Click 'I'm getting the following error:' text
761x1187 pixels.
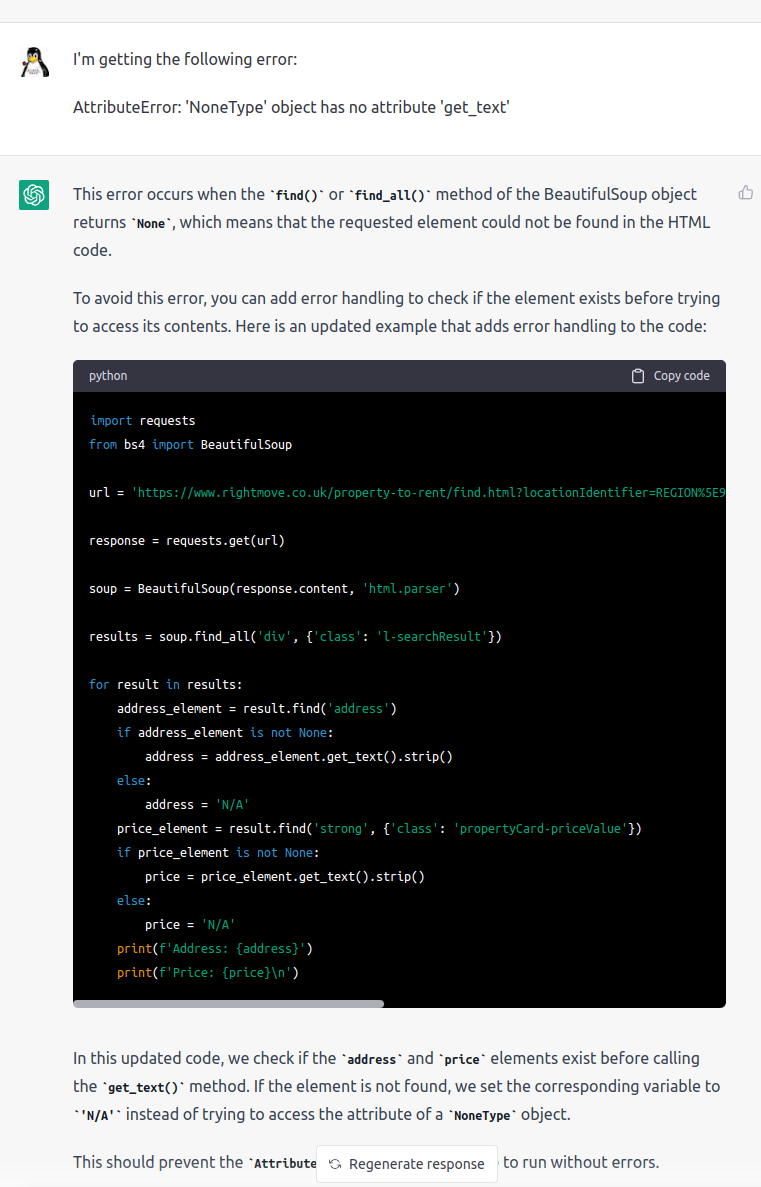(x=185, y=59)
